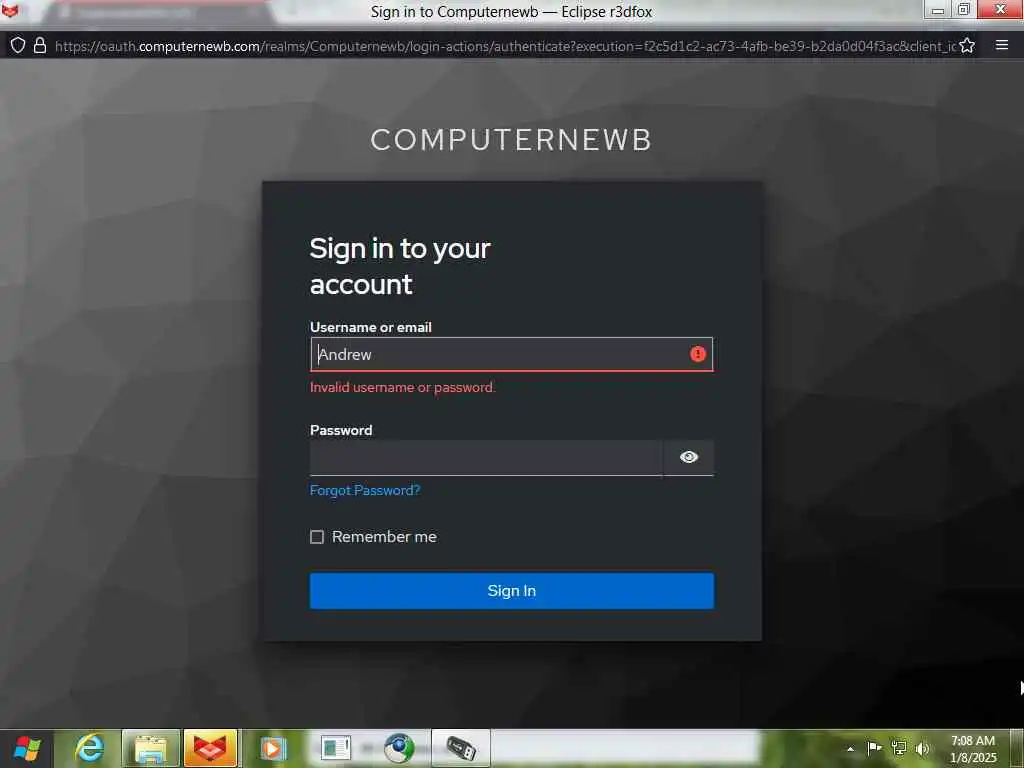Toggle password visibility eye icon
1024x768 pixels.
pos(688,457)
